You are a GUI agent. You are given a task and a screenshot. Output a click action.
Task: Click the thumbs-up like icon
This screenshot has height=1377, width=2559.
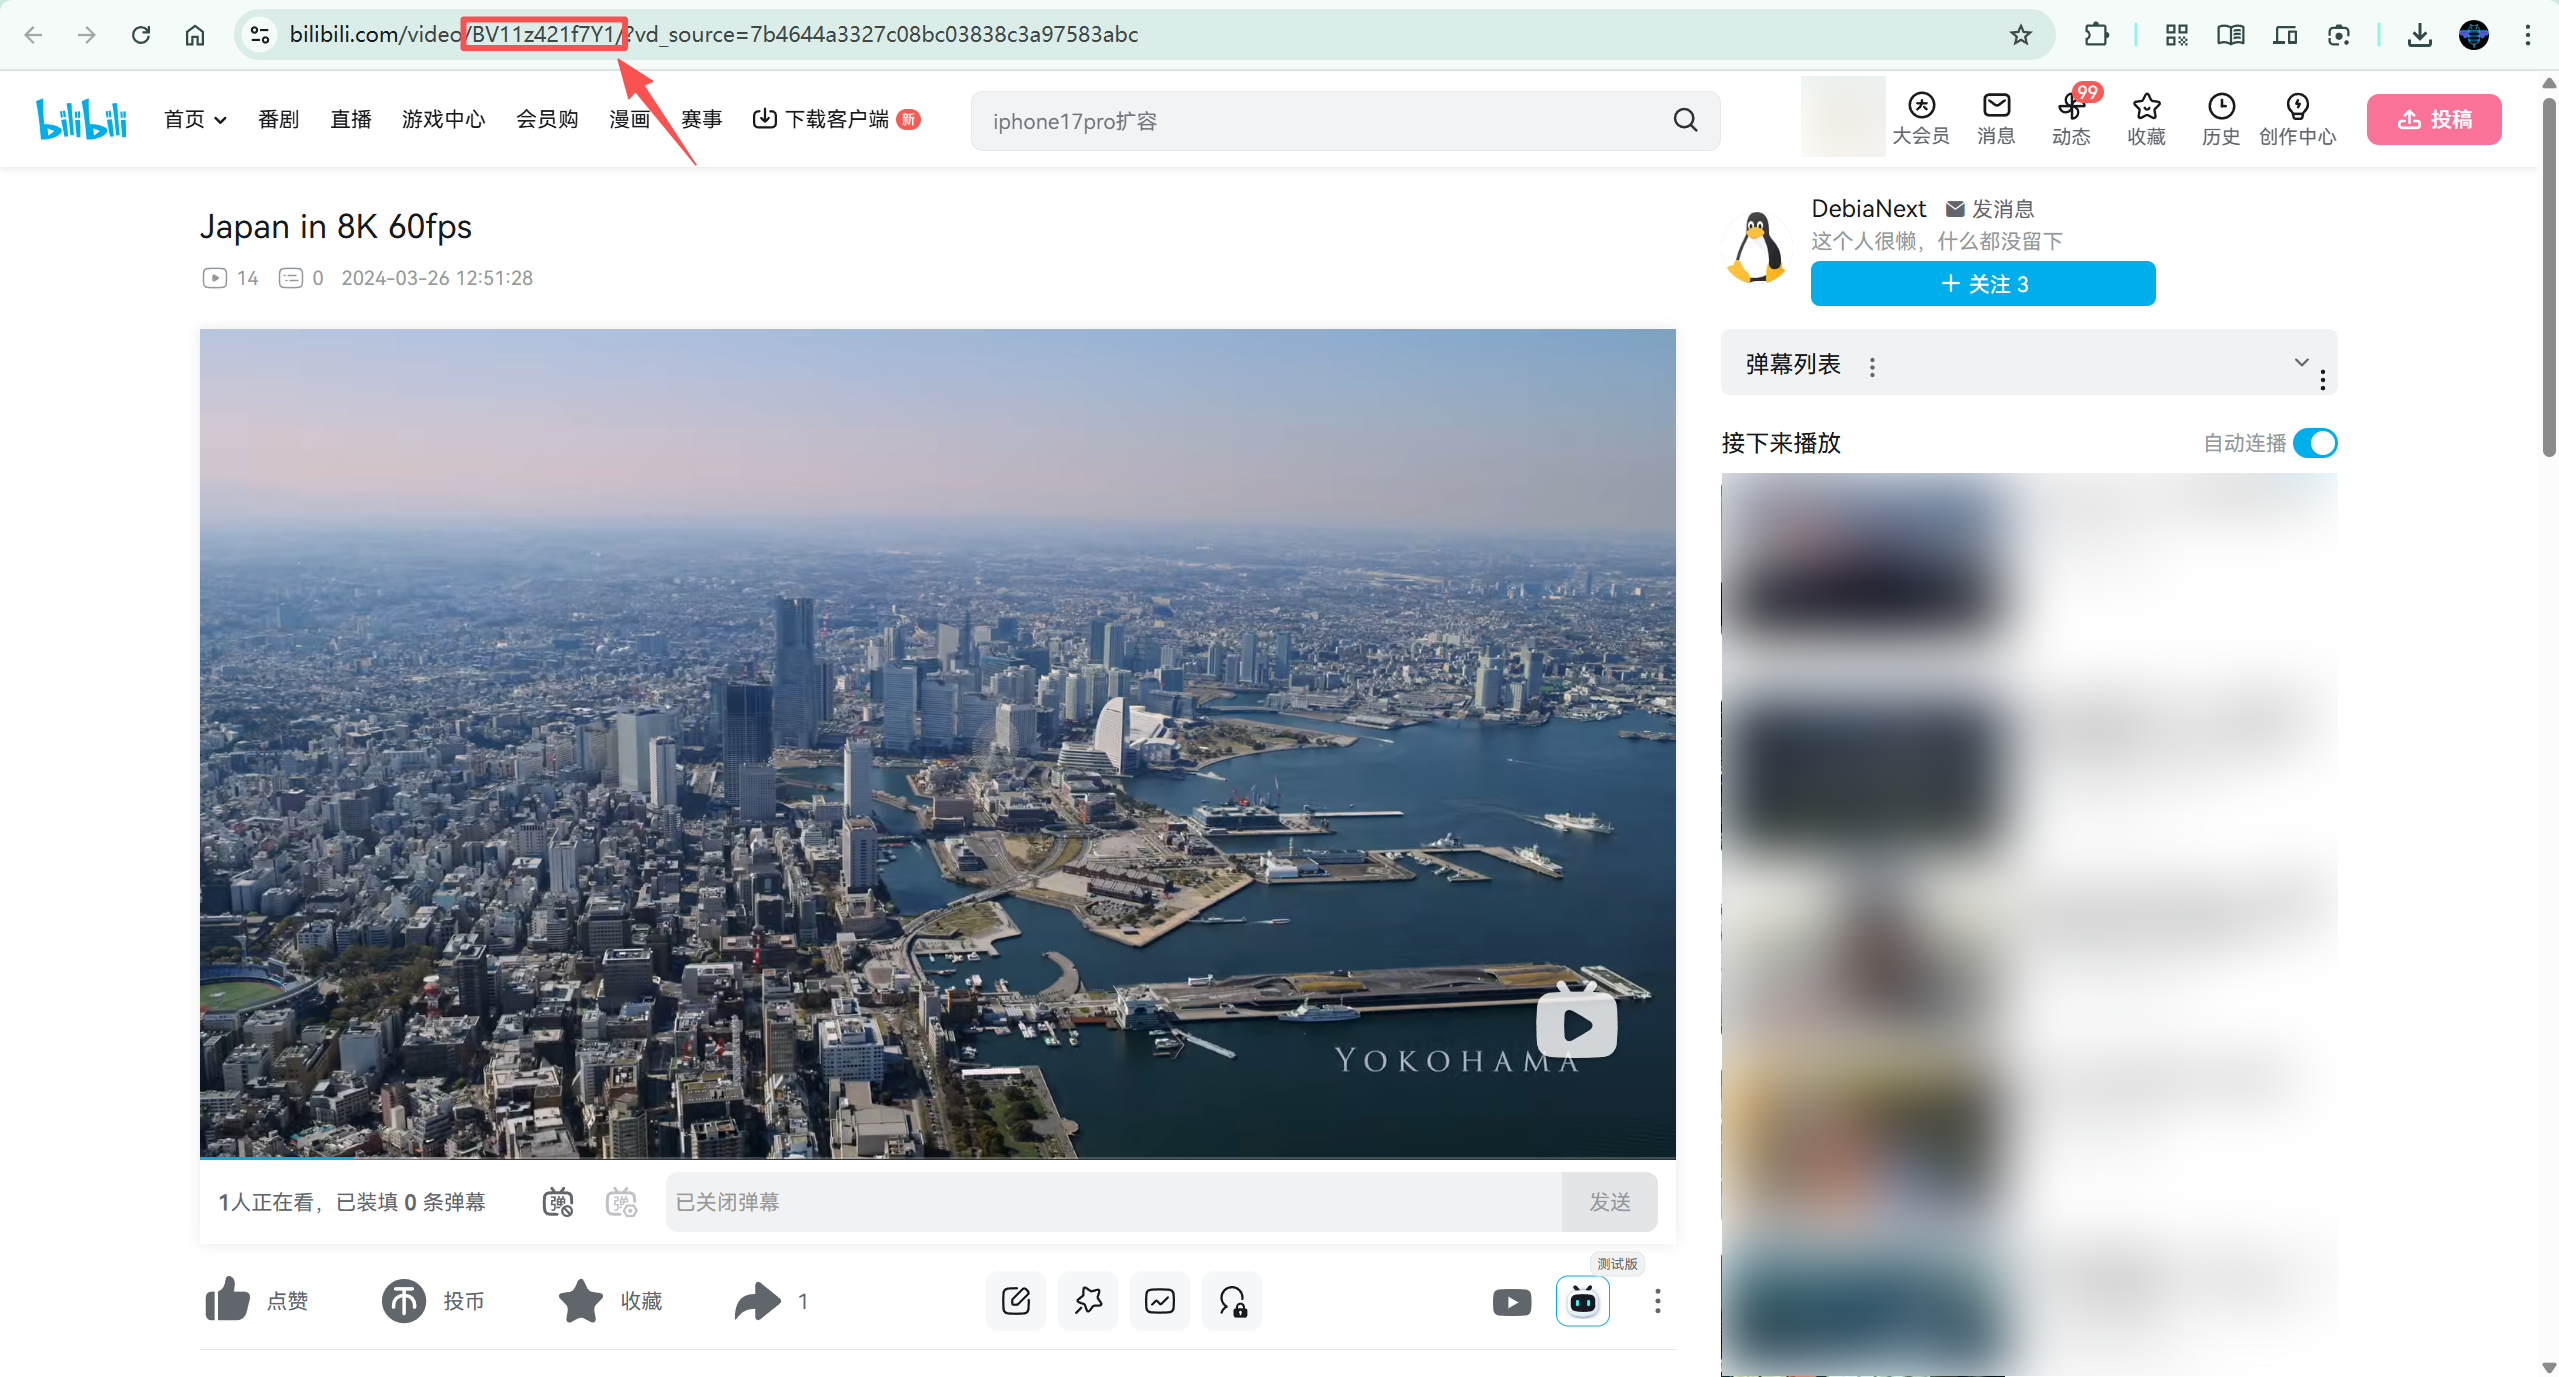point(228,1300)
